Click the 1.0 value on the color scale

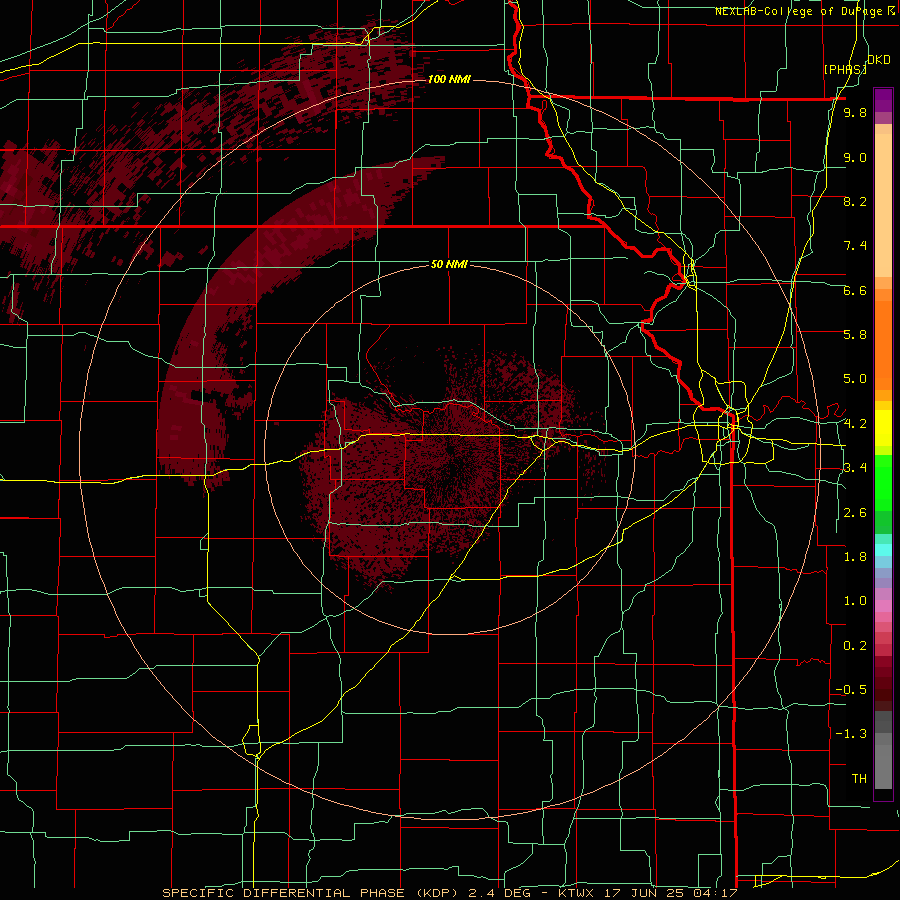click(x=855, y=601)
